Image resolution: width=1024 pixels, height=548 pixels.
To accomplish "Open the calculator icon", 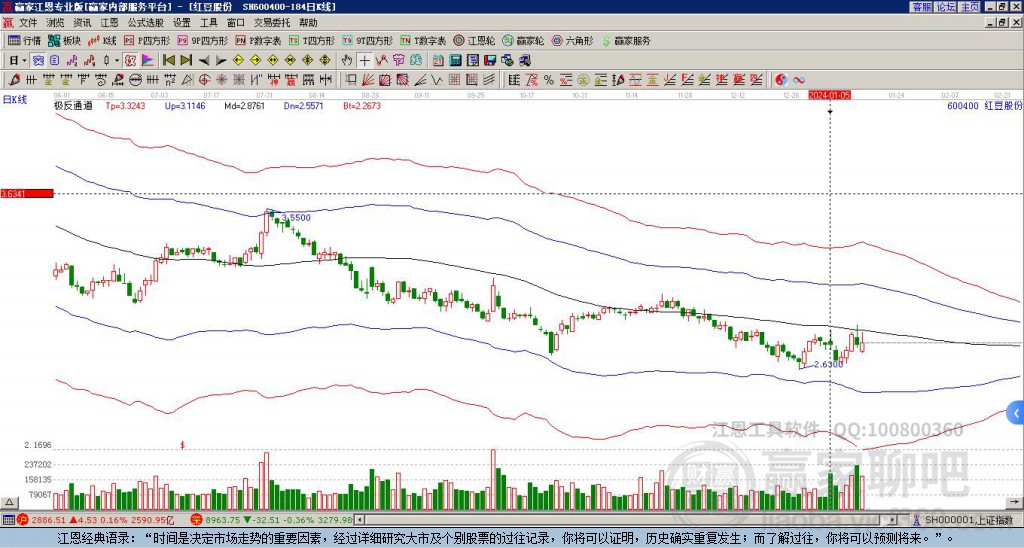I will (x=455, y=61).
